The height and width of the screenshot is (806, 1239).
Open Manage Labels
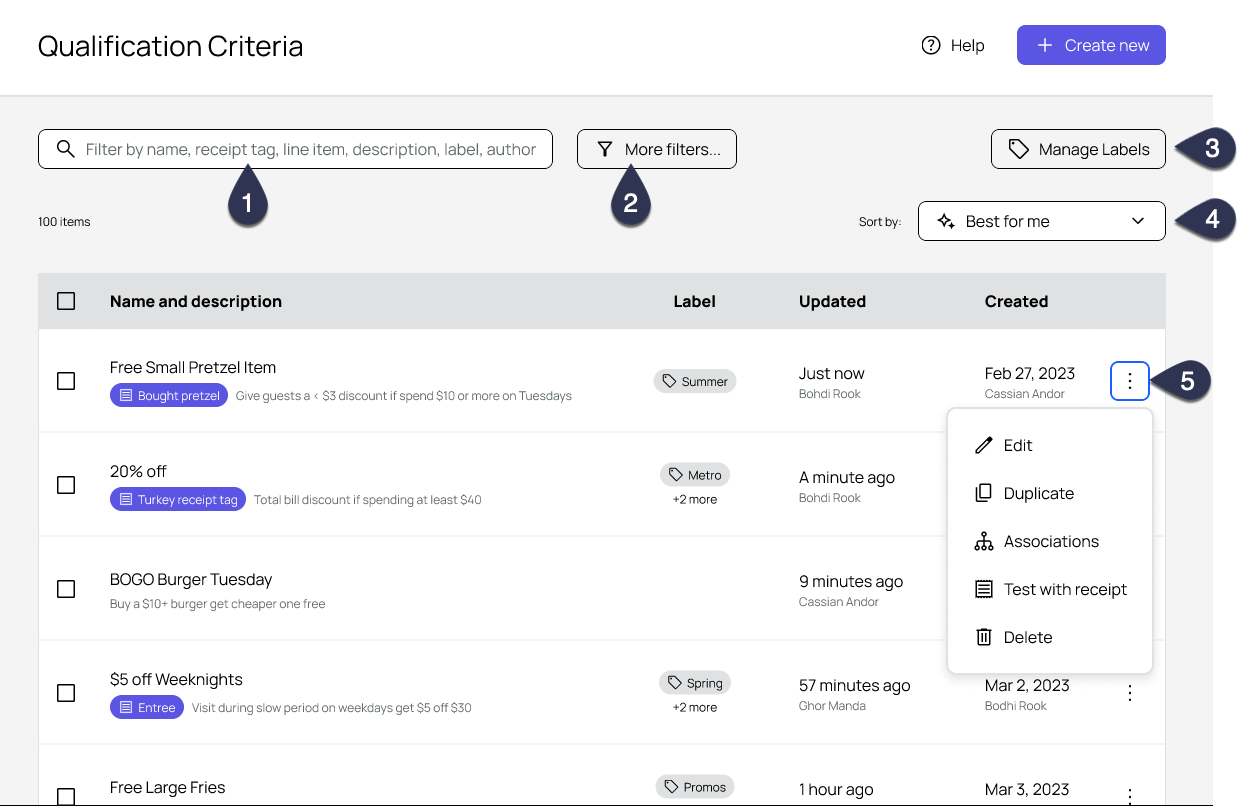[1078, 149]
